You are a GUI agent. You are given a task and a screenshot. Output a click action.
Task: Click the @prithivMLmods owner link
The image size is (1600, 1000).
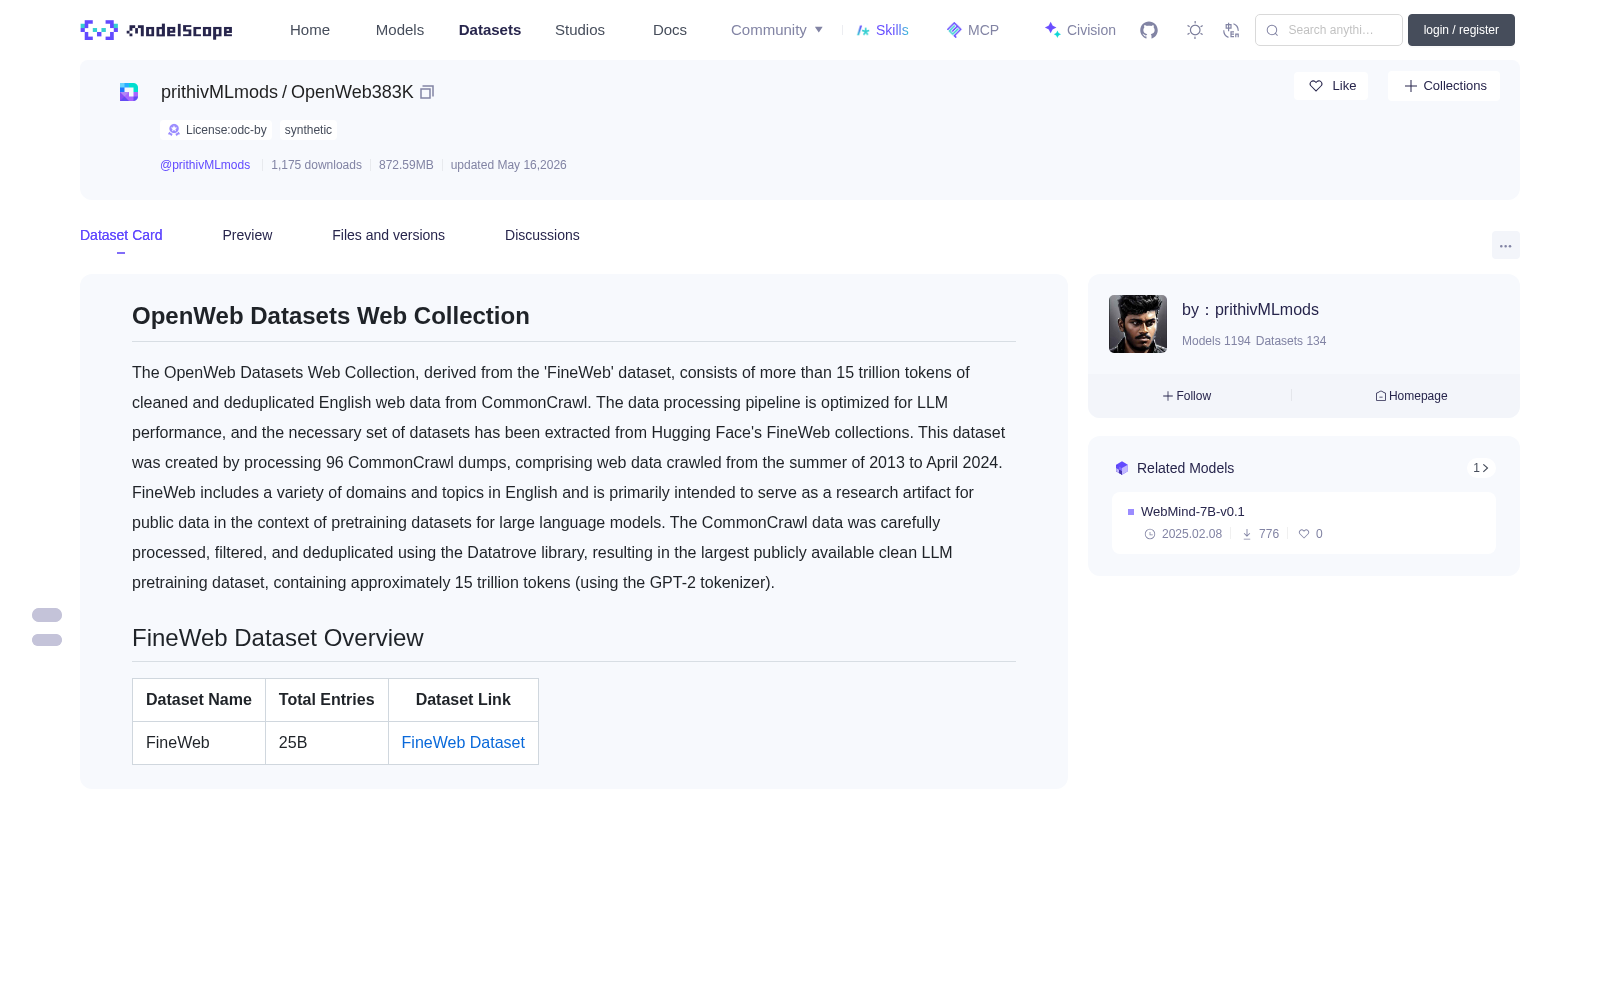point(205,165)
